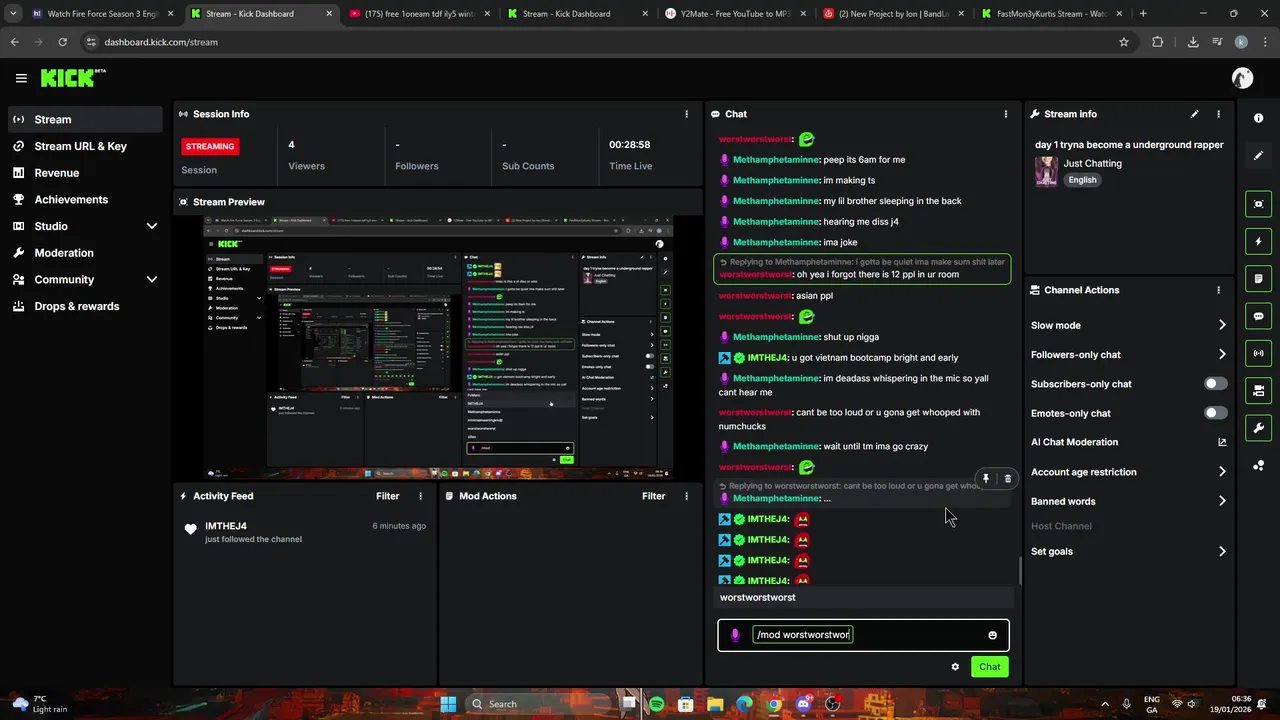The height and width of the screenshot is (720, 1280).
Task: Click the chat identity badge icon
Action: click(735, 635)
